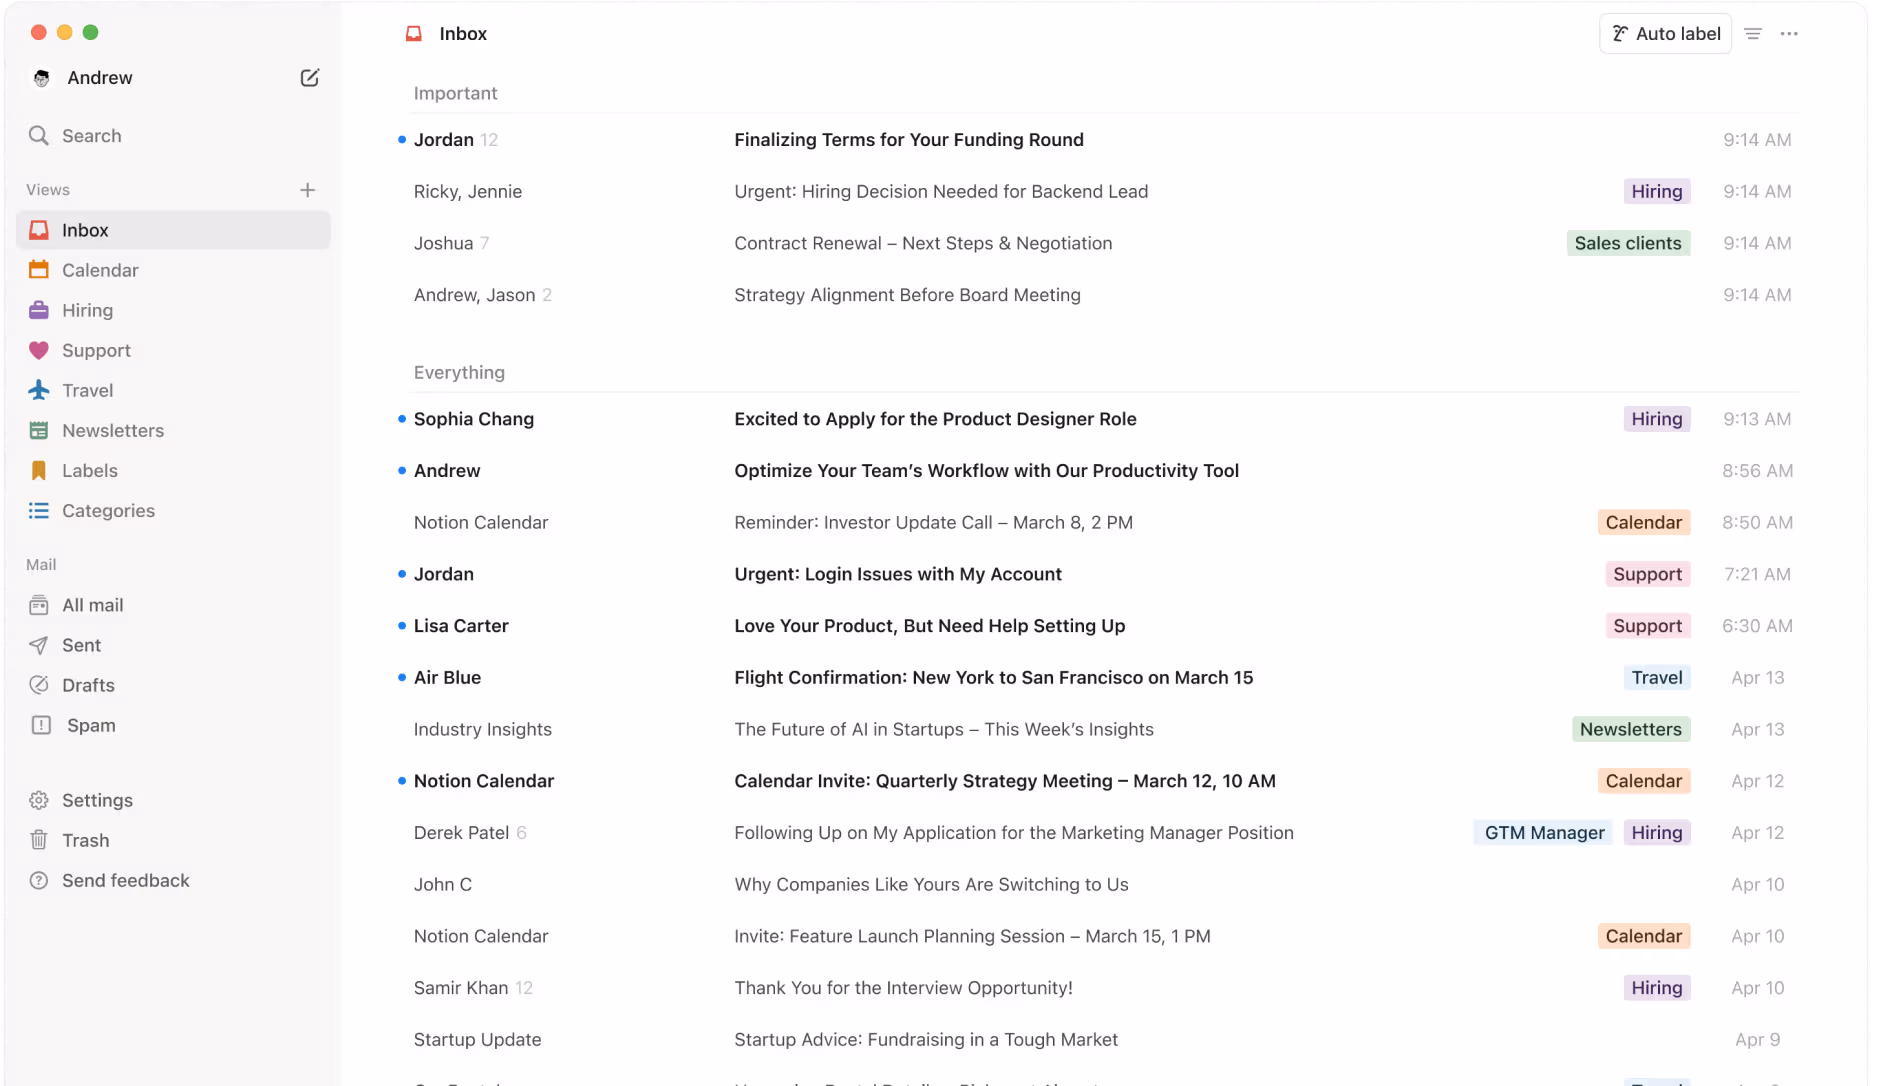Open the three-dot more options menu
Screen dimensions: 1880x1086
click(x=1789, y=34)
